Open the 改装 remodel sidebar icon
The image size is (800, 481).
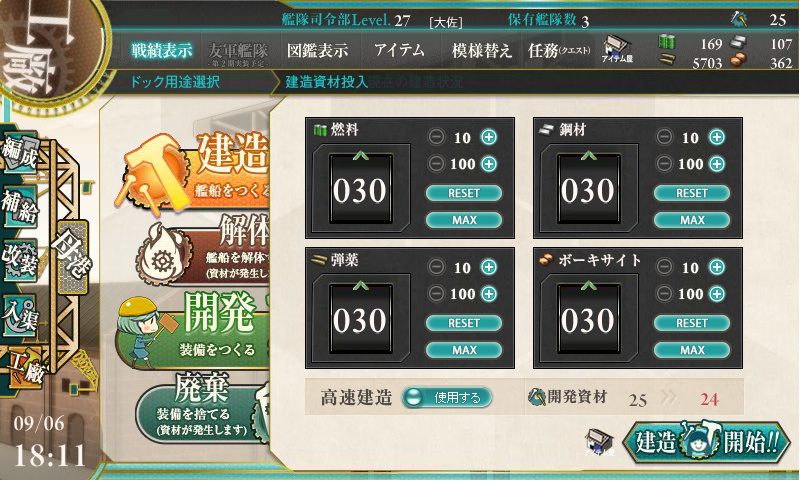click(20, 260)
